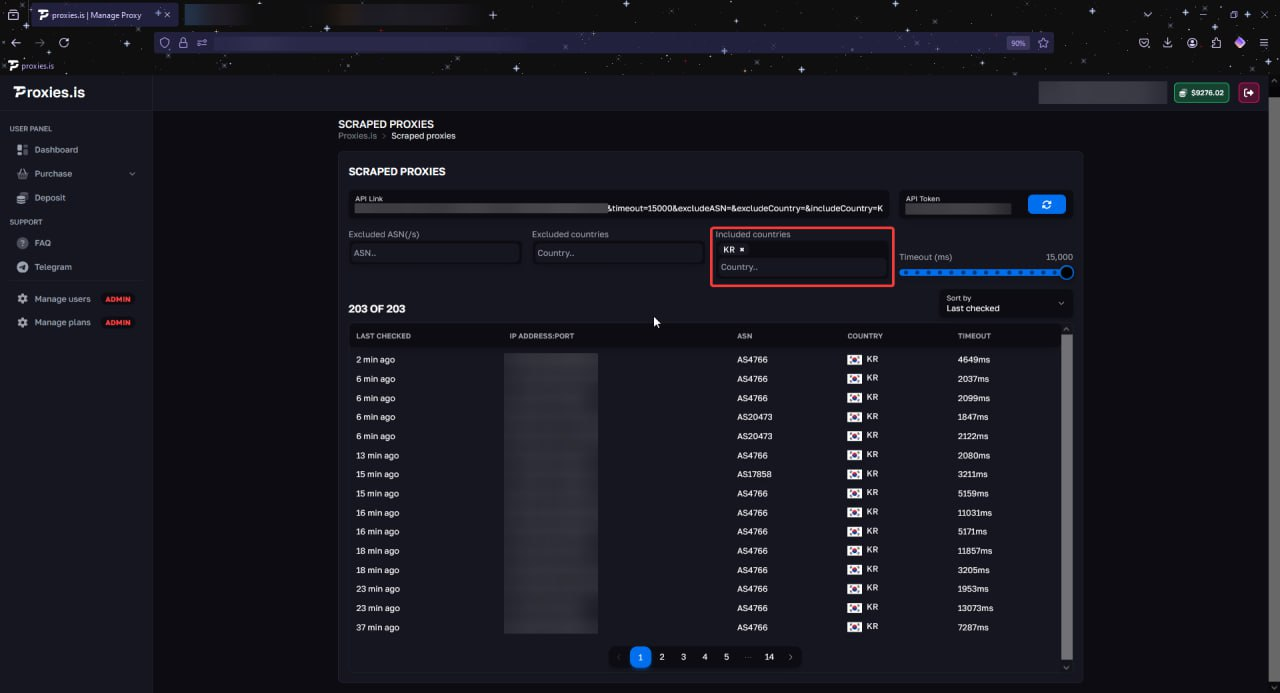Click the LAST CHECKED column header
Screen dimensions: 1280x693
[x=383, y=336]
